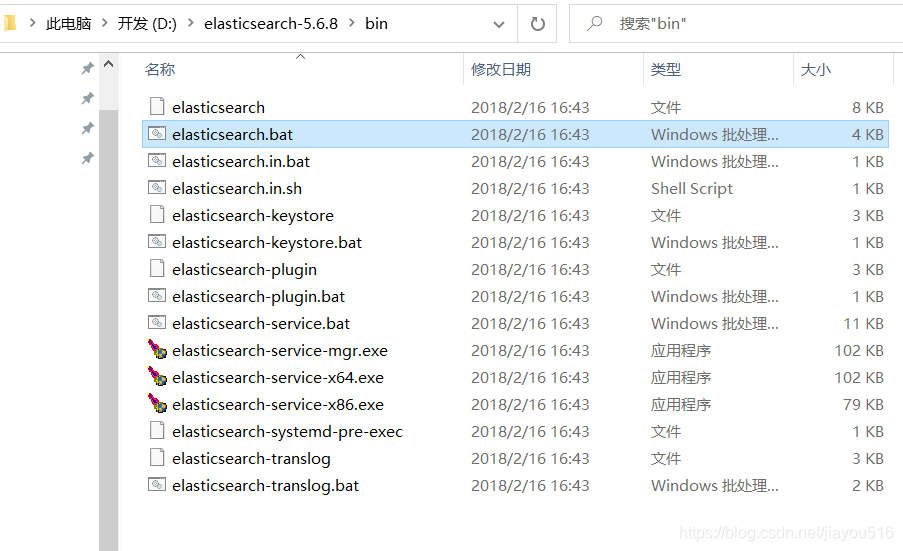Select the file name elasticsearch-translog
The width and height of the screenshot is (903, 551).
point(251,459)
